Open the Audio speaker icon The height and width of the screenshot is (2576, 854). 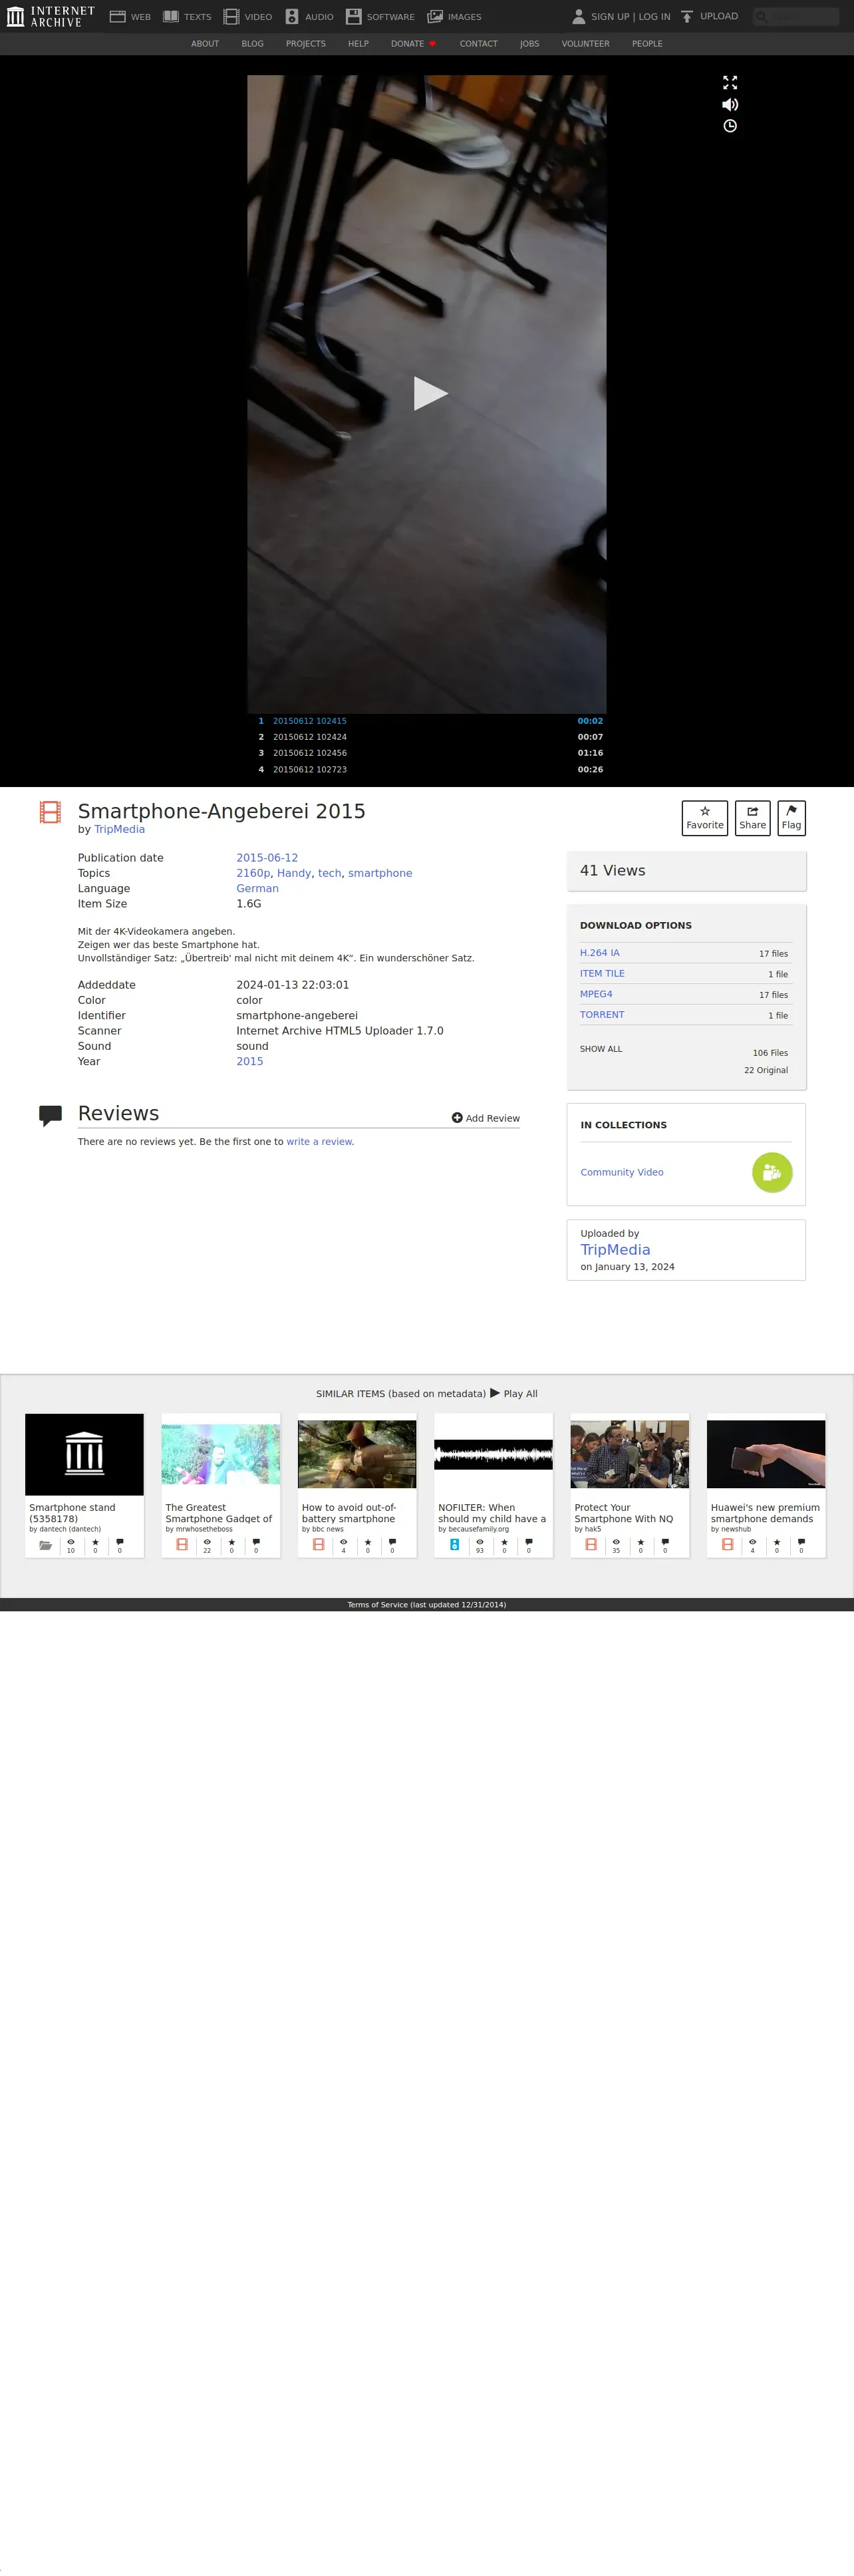[x=292, y=16]
